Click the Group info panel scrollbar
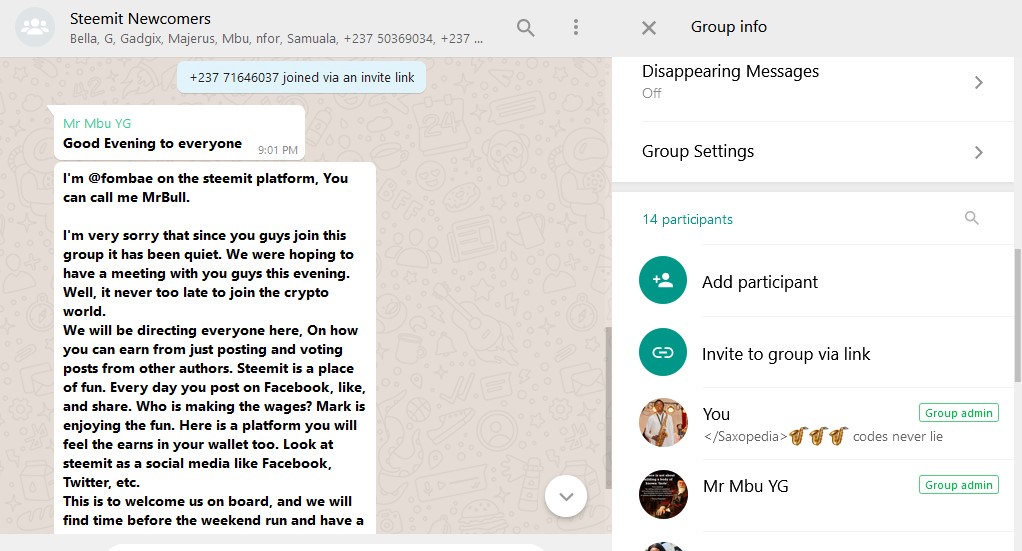The height and width of the screenshot is (551, 1022). (x=1017, y=315)
